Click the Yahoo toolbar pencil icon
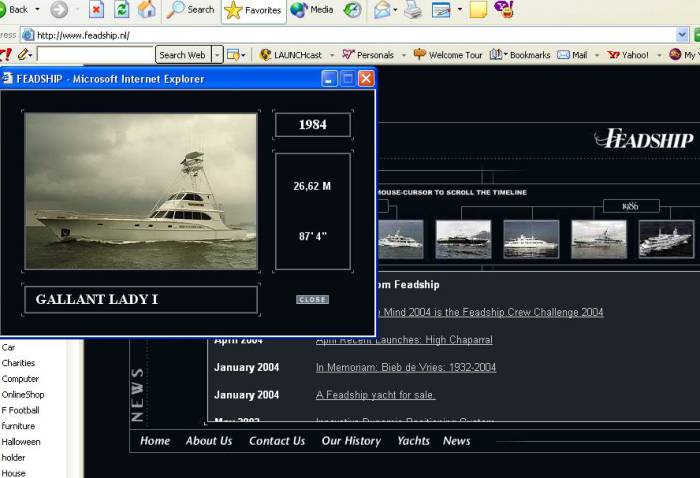The image size is (700, 478). (23, 55)
